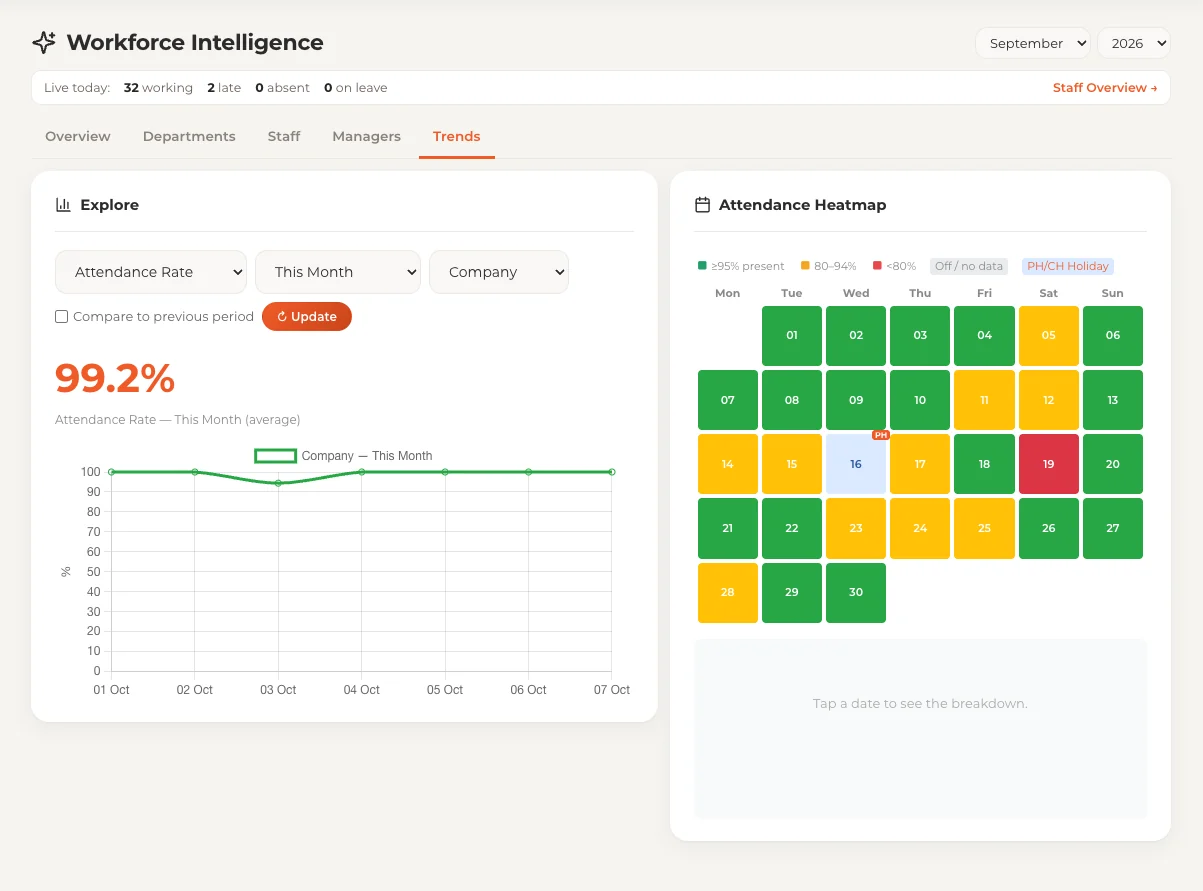This screenshot has width=1203, height=891.
Task: Click the yellow 80–94% legend swatch
Action: [x=805, y=266]
